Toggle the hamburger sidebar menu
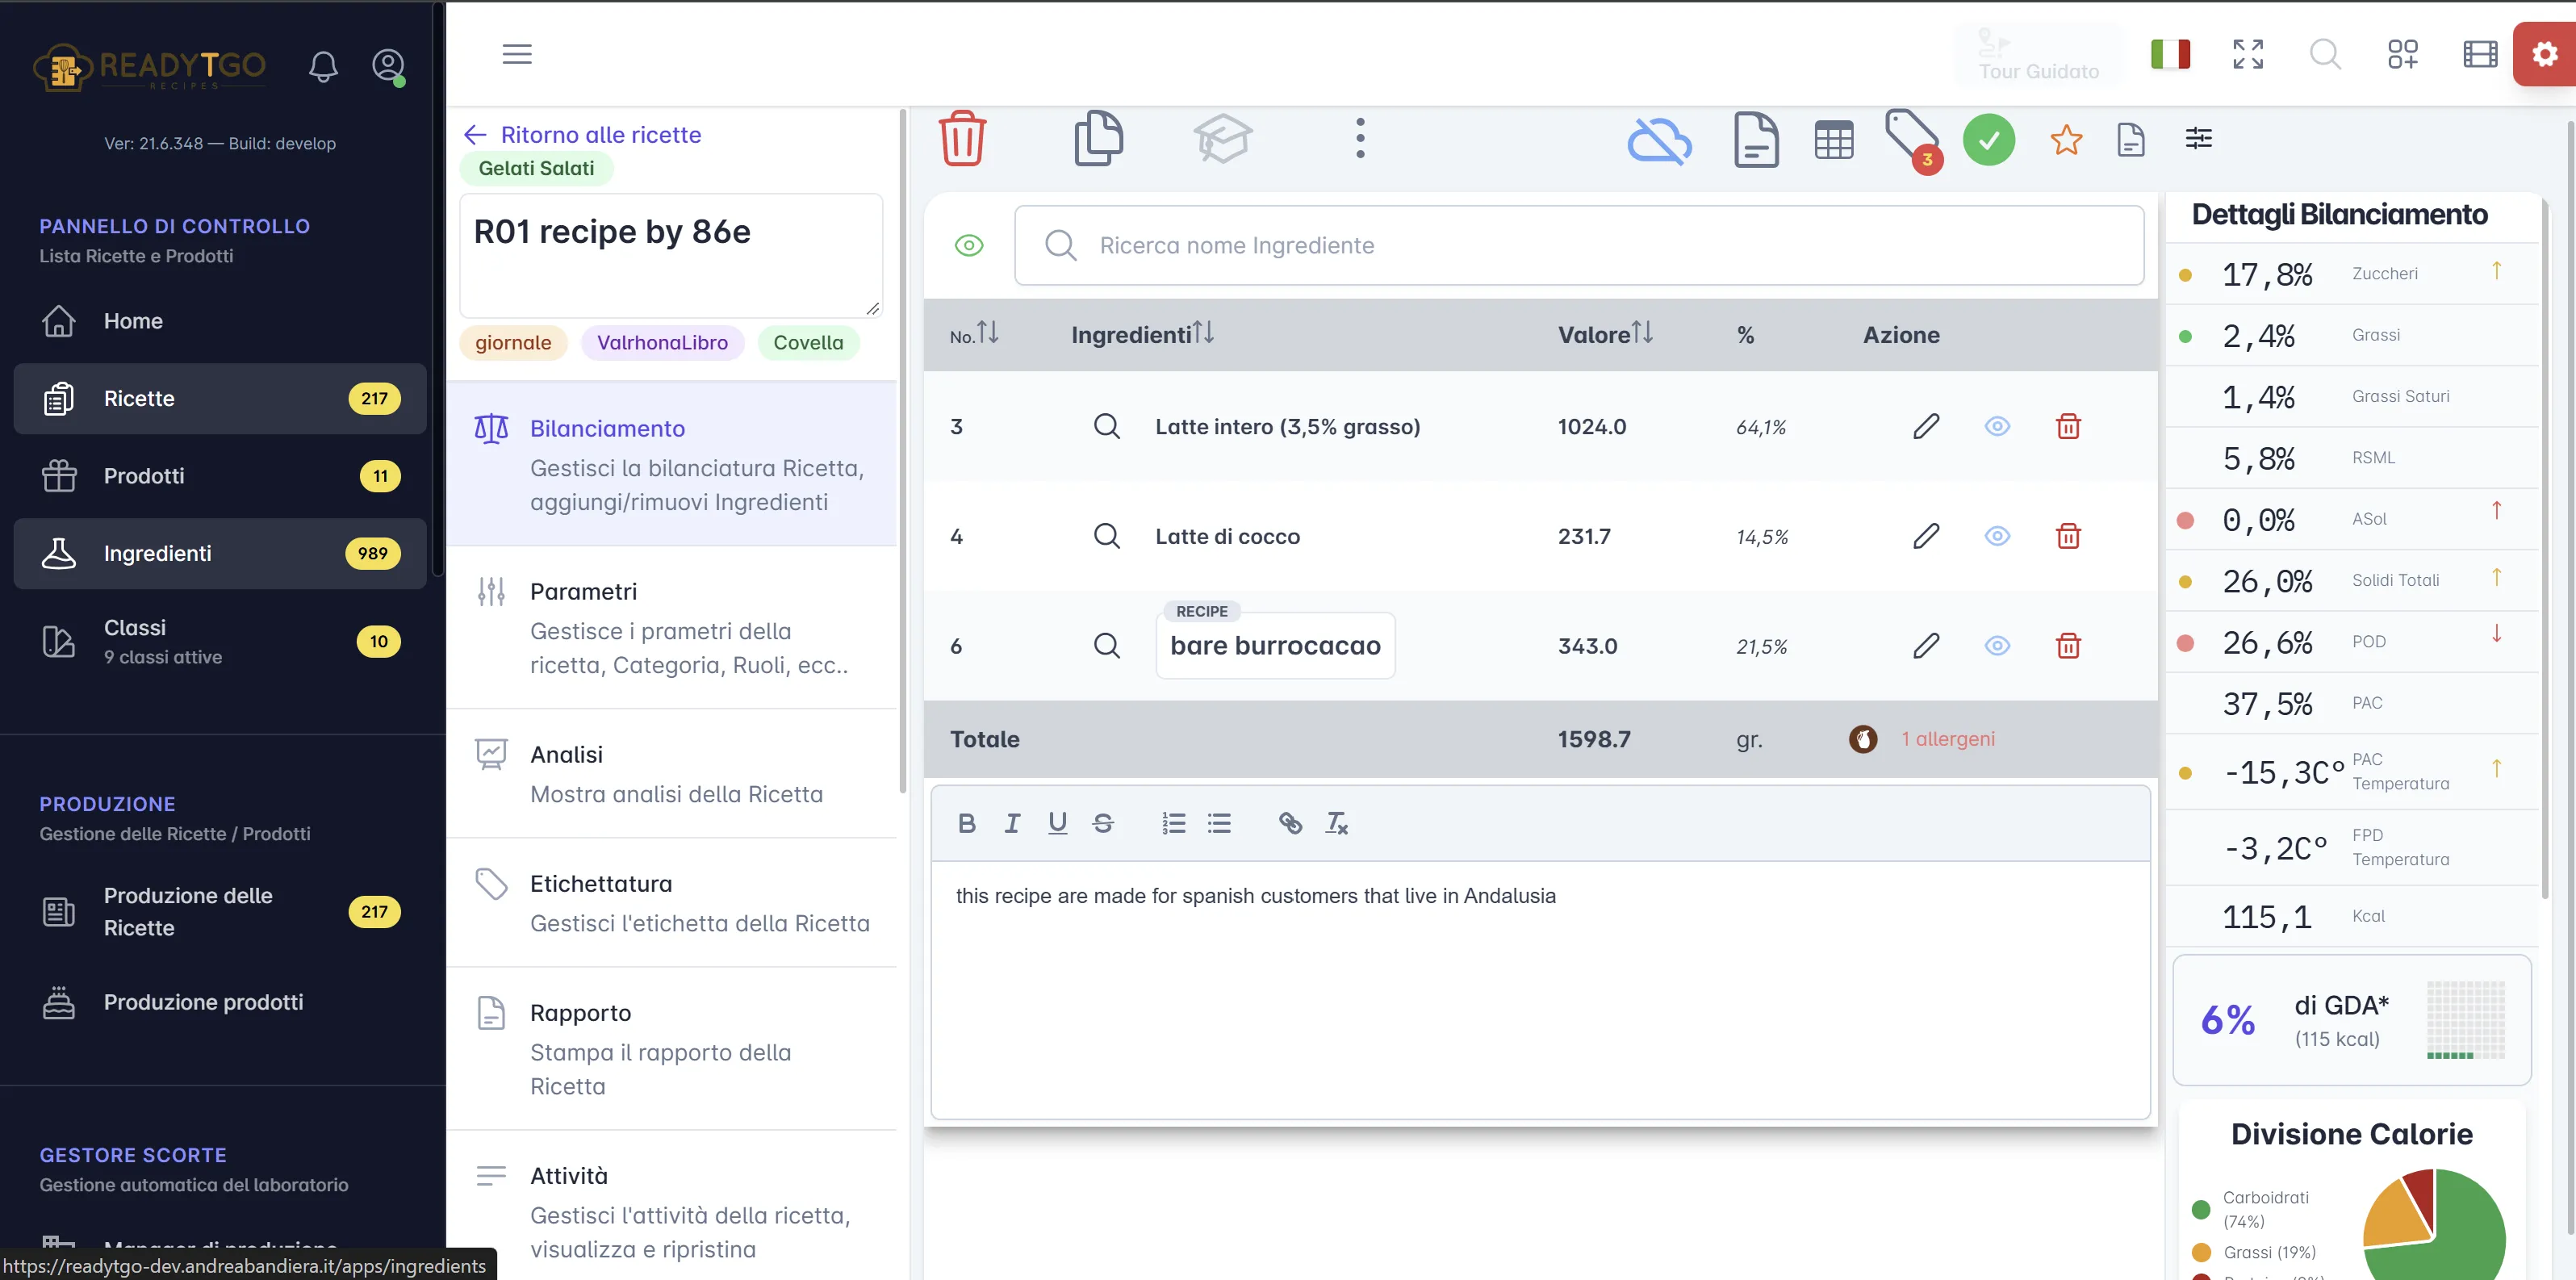This screenshot has height=1280, width=2576. pos(517,54)
